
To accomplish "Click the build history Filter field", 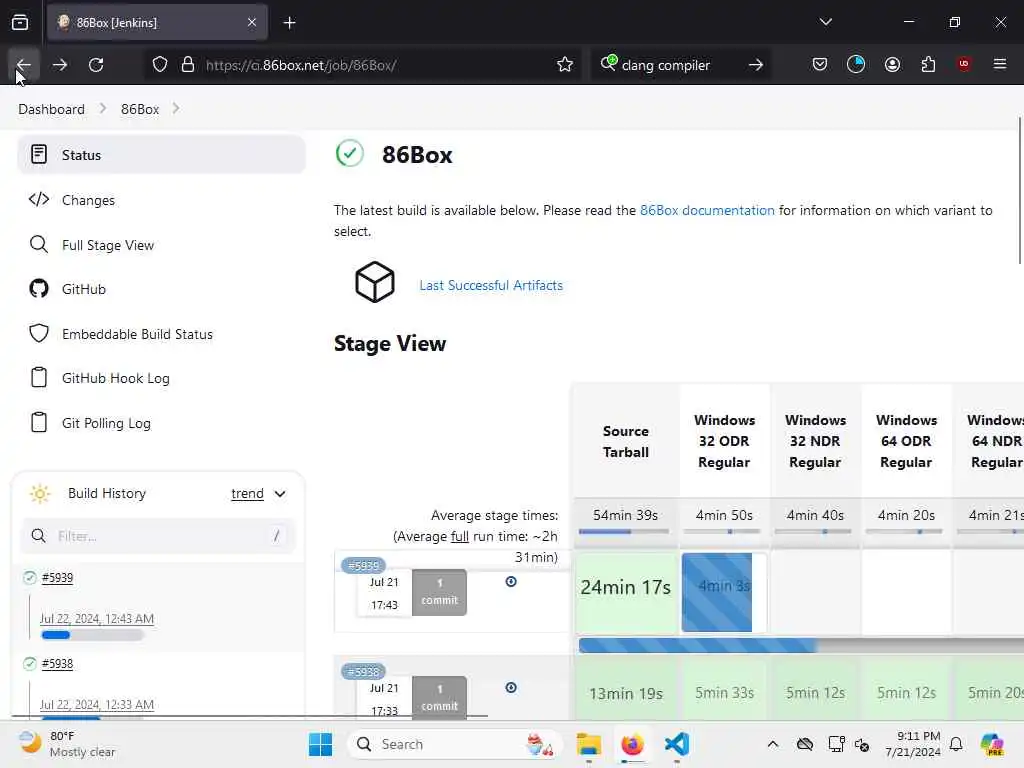I will pos(159,536).
